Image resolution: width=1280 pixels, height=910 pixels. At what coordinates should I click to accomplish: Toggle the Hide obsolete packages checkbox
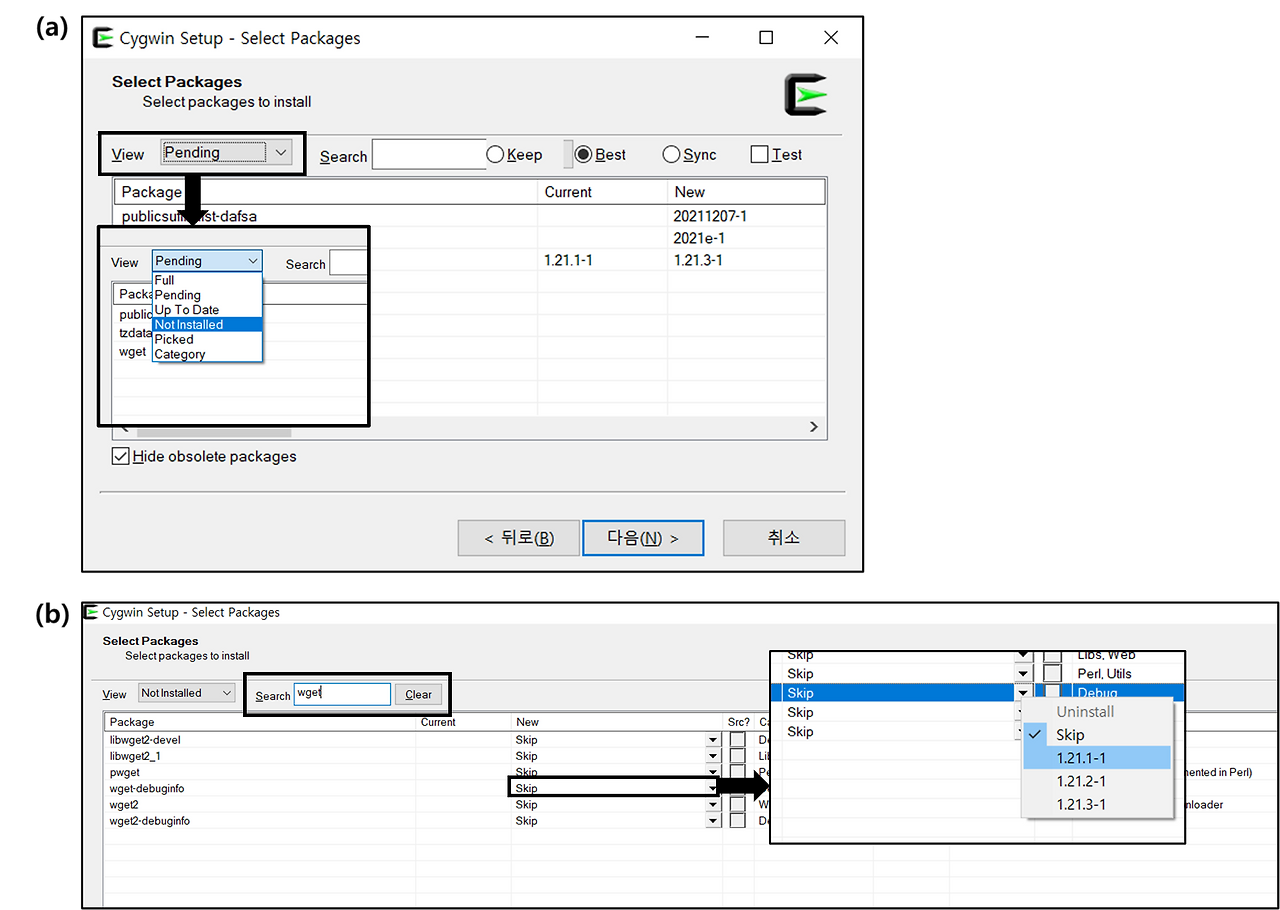121,456
